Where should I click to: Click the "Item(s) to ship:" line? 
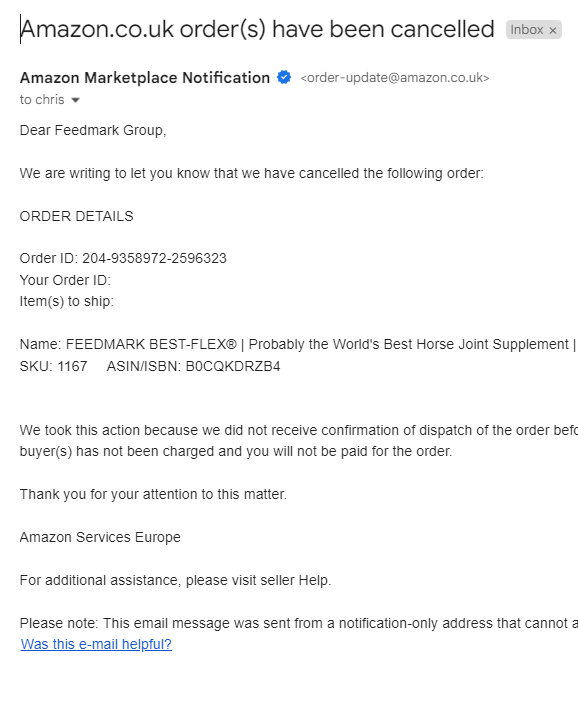tap(67, 301)
